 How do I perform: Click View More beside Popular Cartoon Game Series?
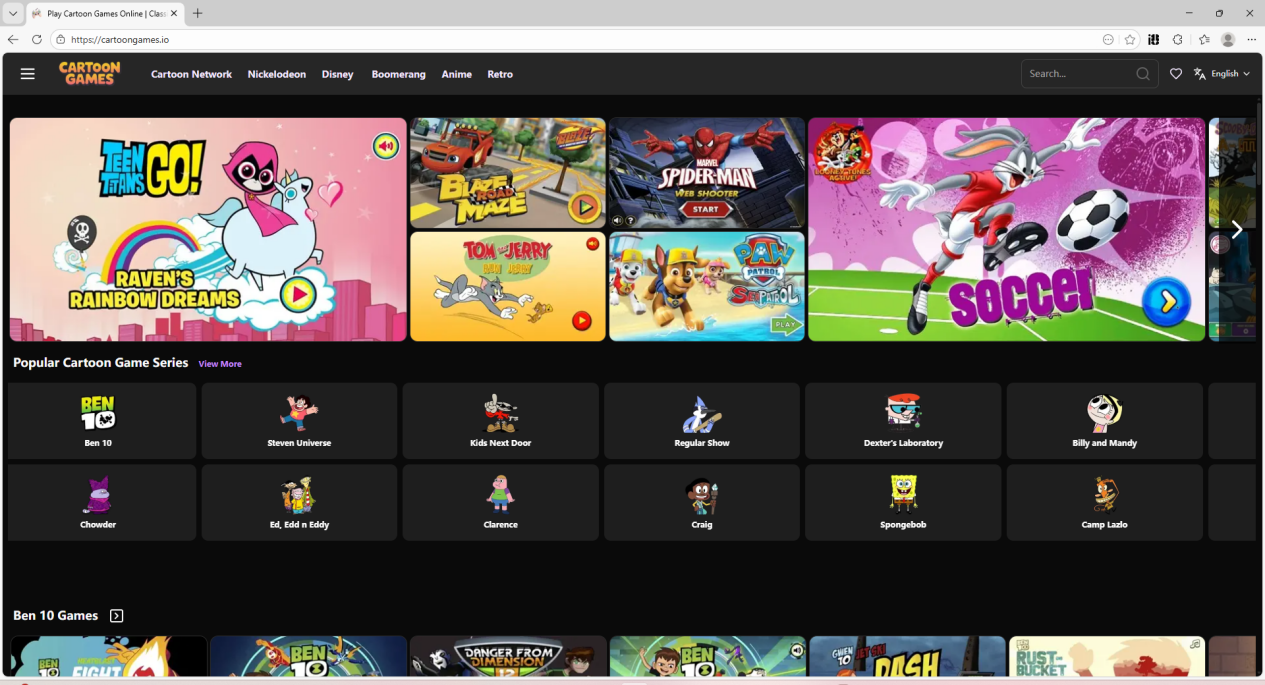coord(220,364)
